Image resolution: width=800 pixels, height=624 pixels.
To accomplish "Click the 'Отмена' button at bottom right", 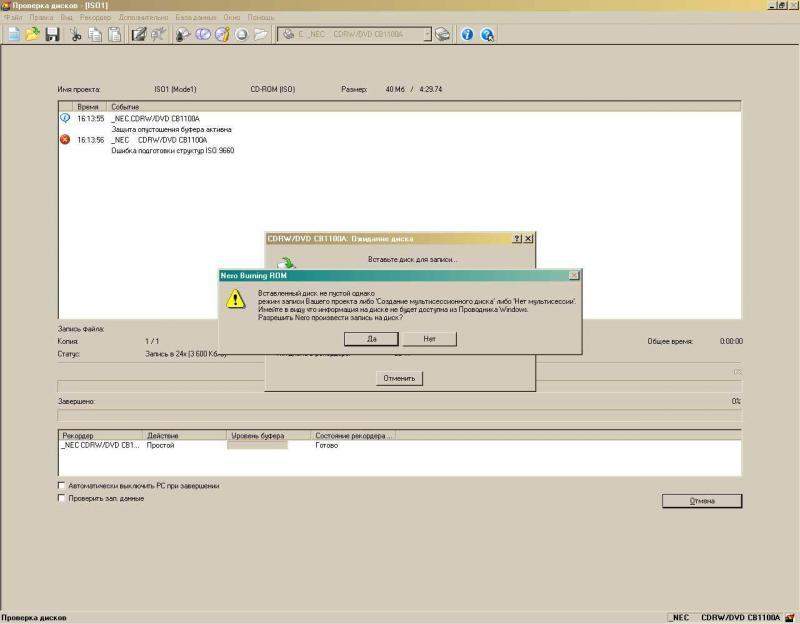I will click(701, 501).
